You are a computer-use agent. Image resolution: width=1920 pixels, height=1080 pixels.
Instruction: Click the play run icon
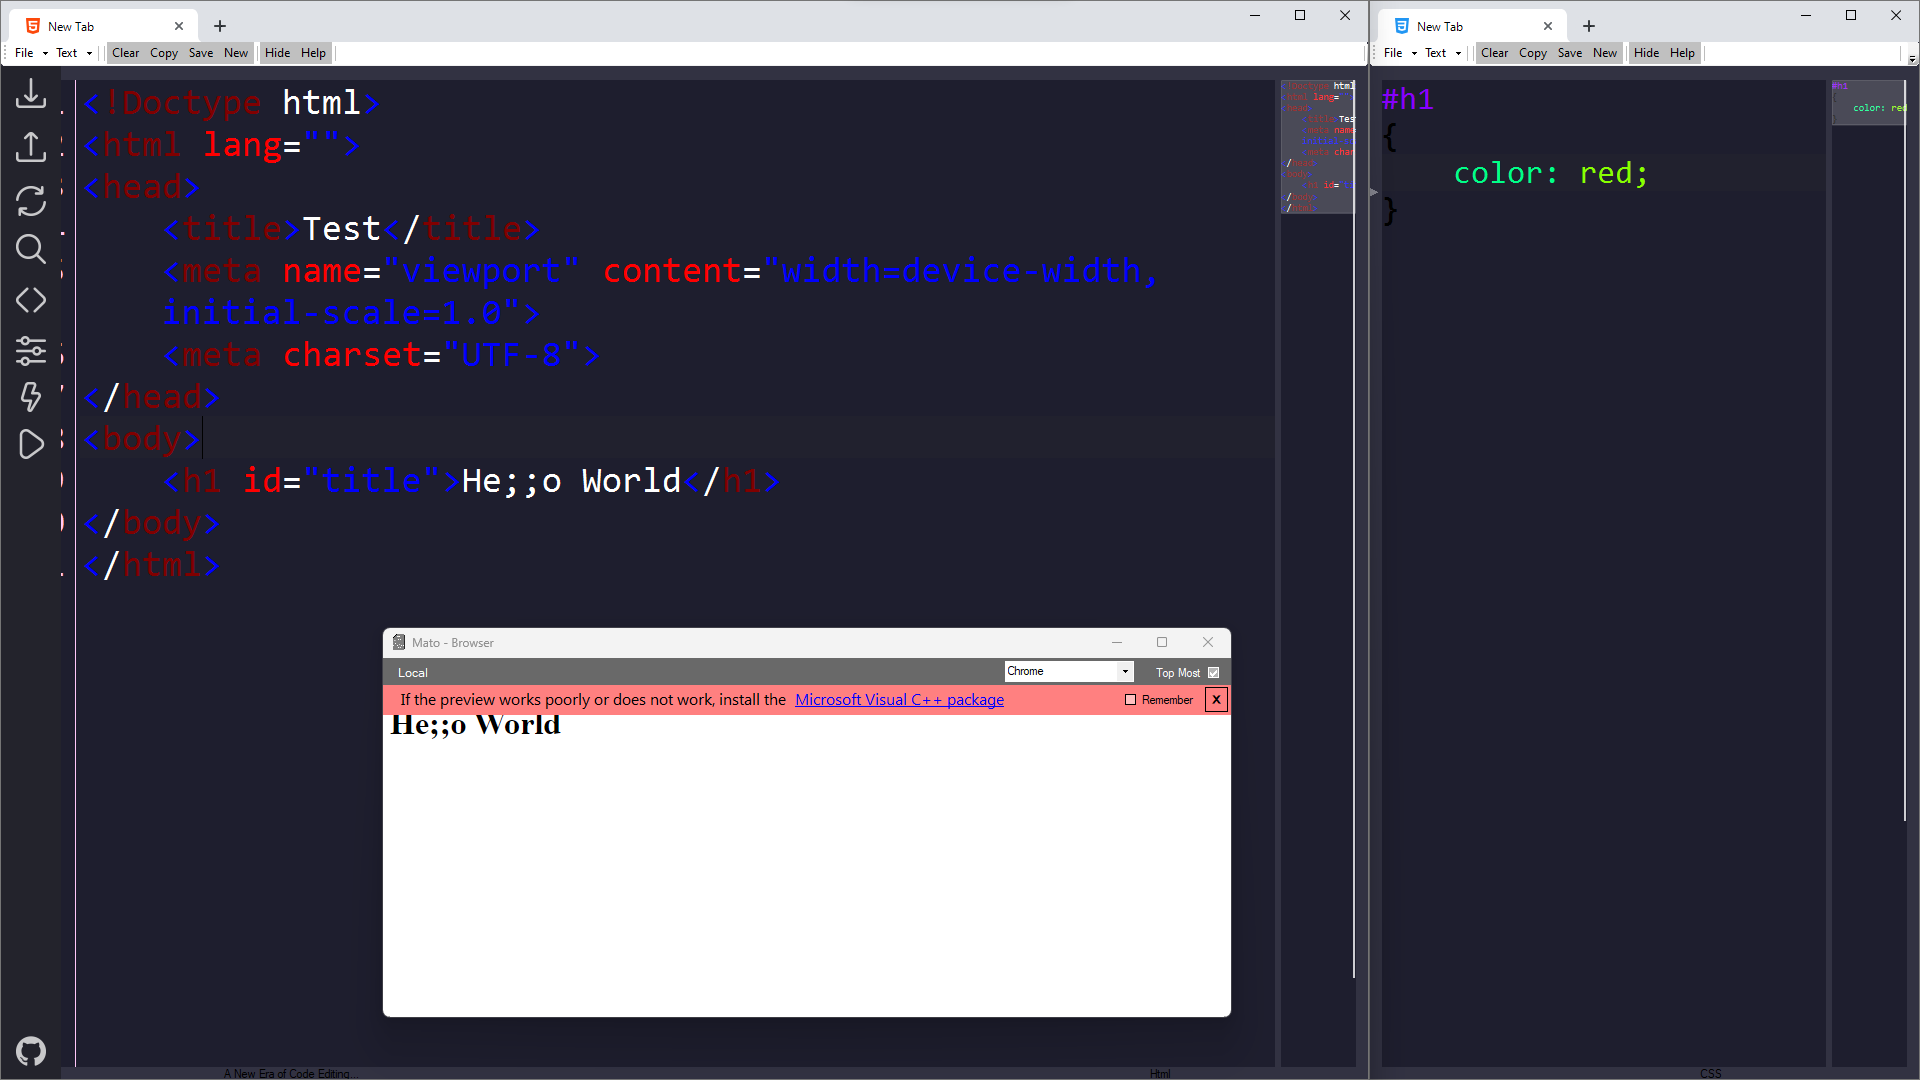coord(31,444)
